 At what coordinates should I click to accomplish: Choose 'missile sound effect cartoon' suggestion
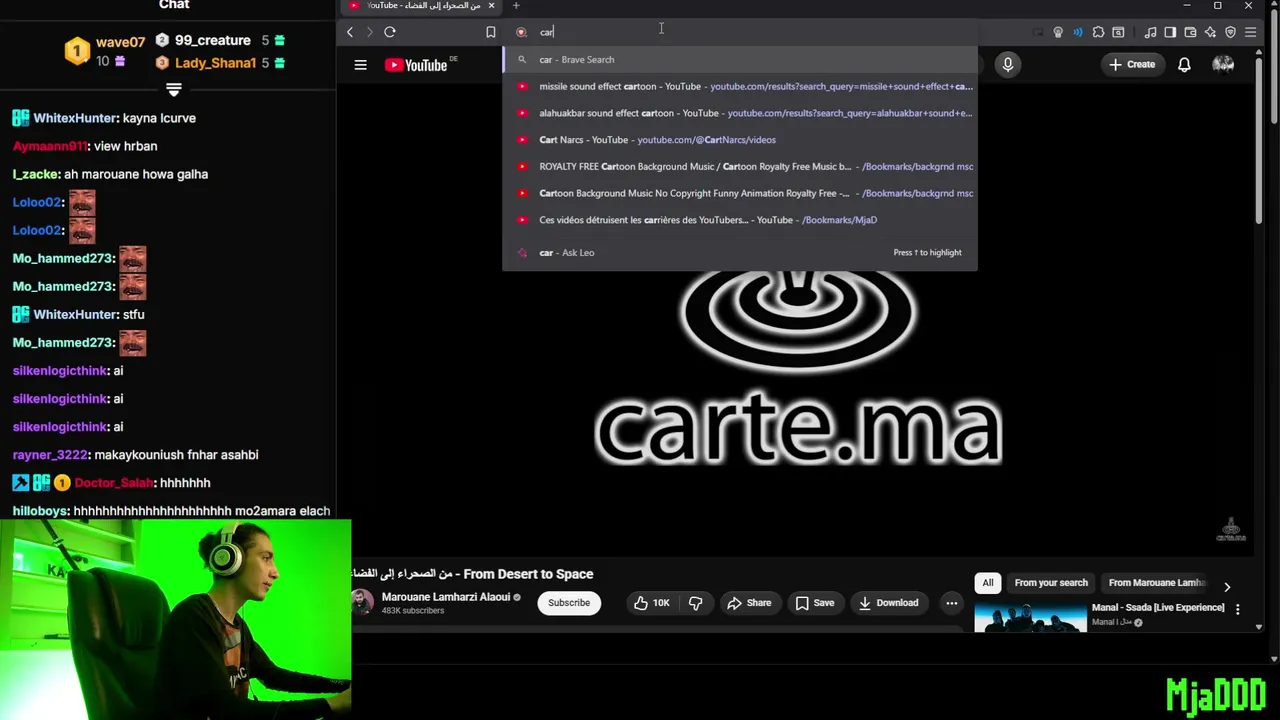(740, 86)
